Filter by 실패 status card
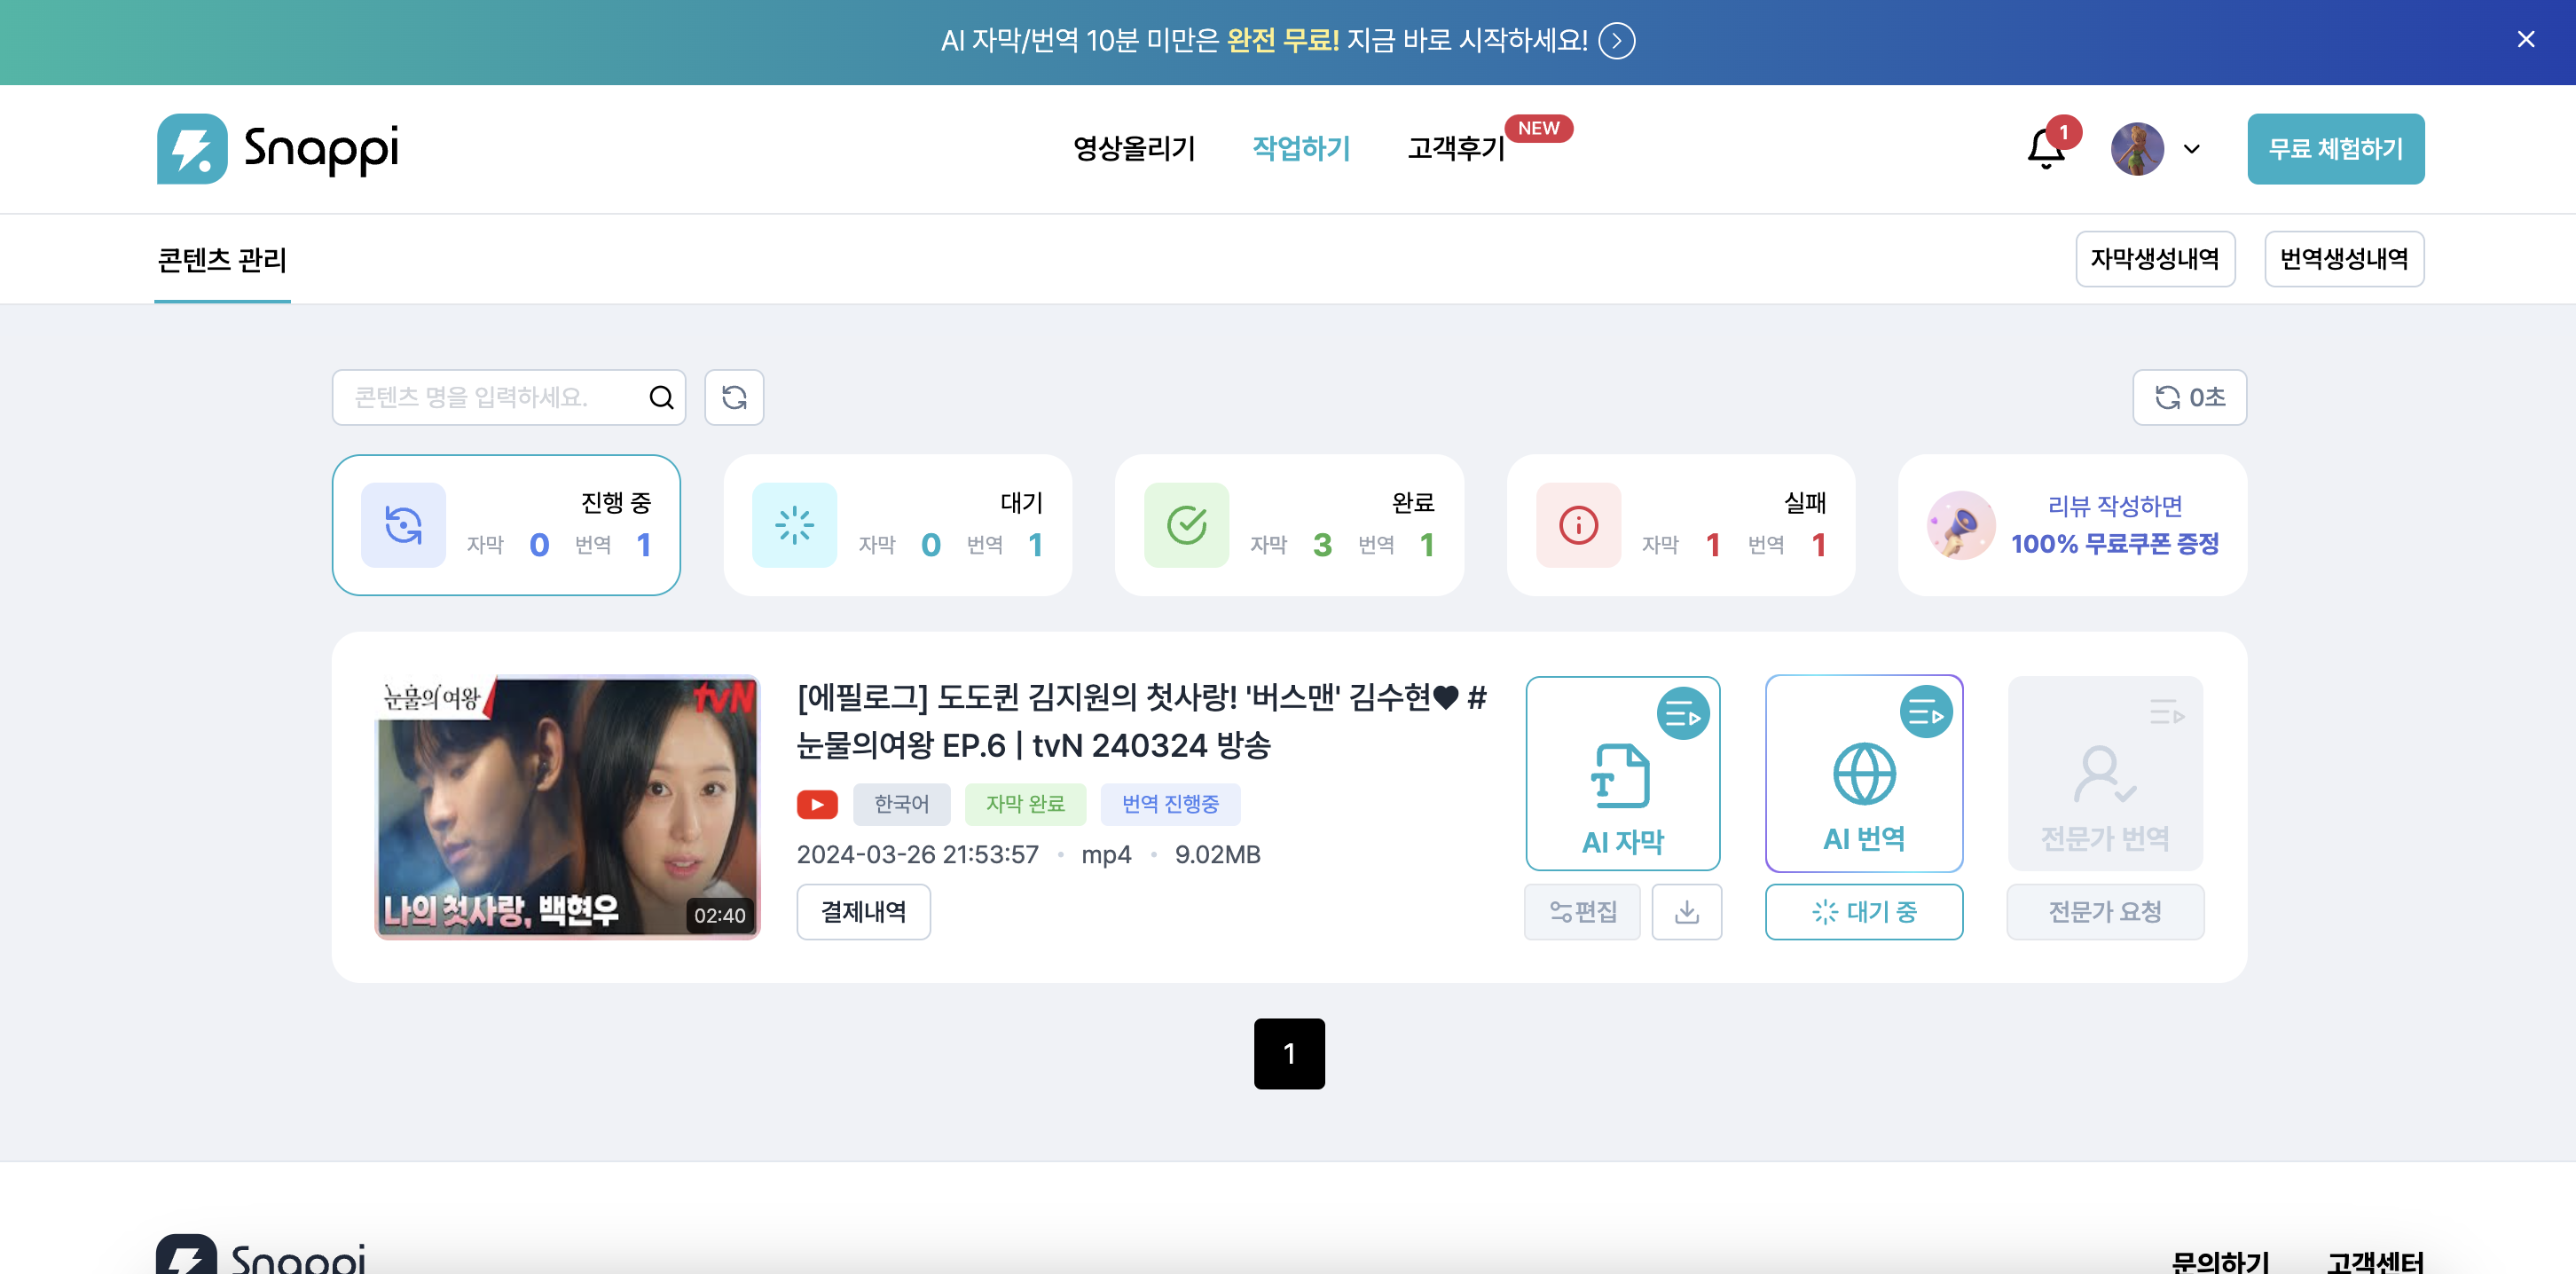 point(1680,525)
